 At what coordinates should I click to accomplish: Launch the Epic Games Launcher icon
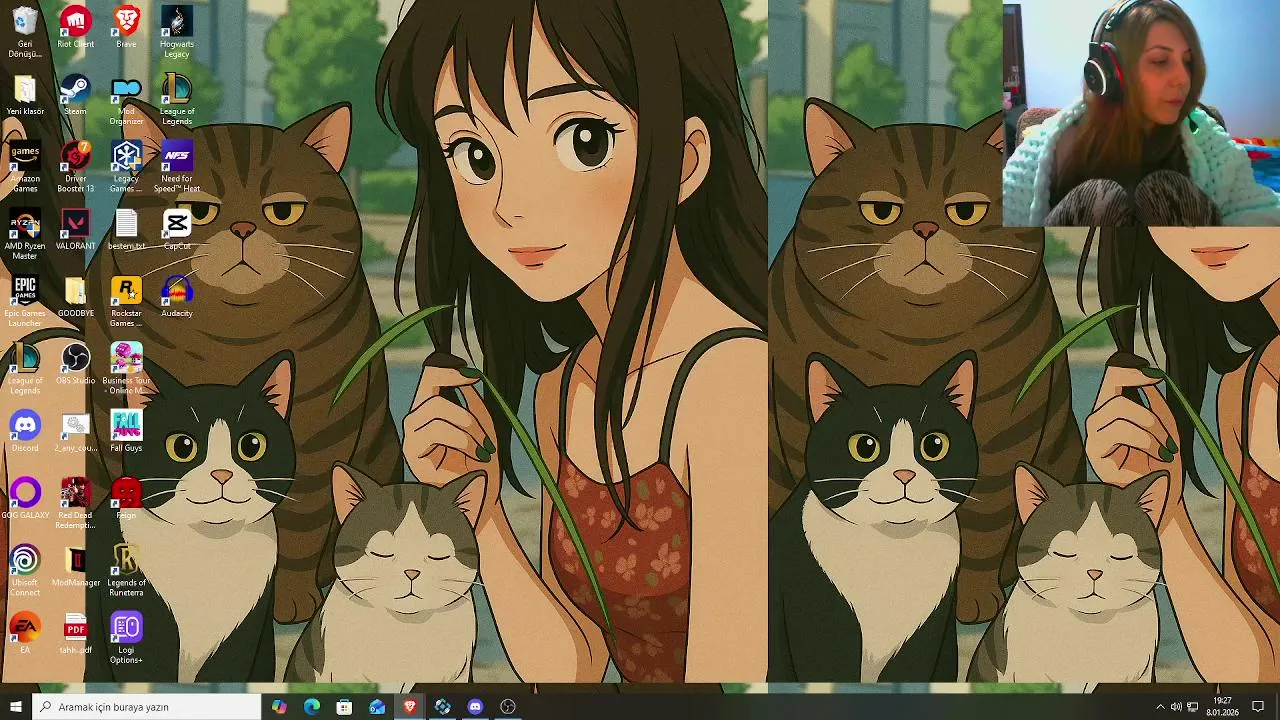pos(25,302)
